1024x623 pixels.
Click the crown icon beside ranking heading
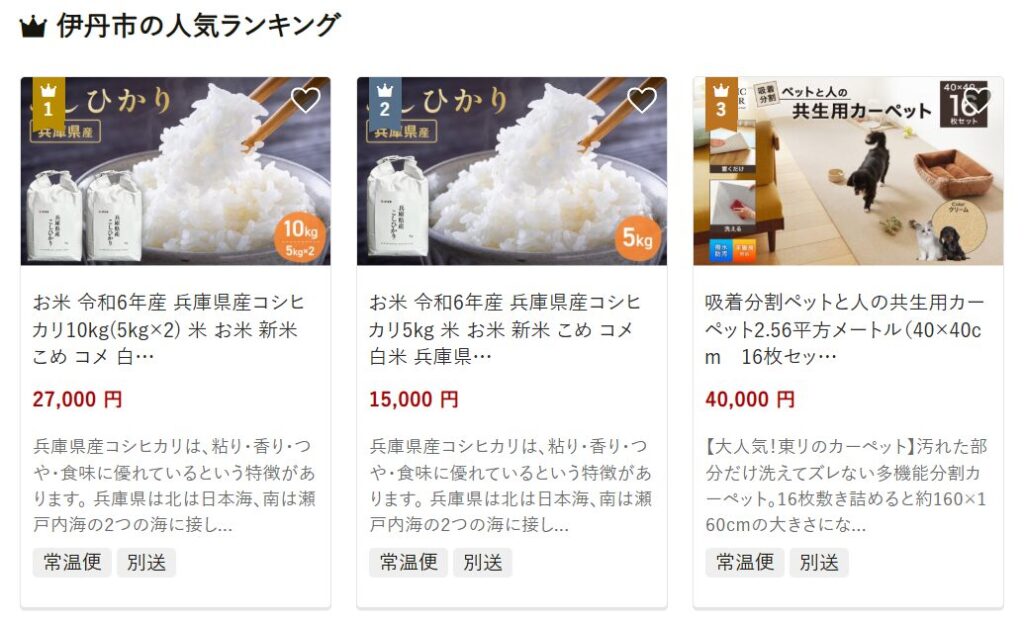33,27
